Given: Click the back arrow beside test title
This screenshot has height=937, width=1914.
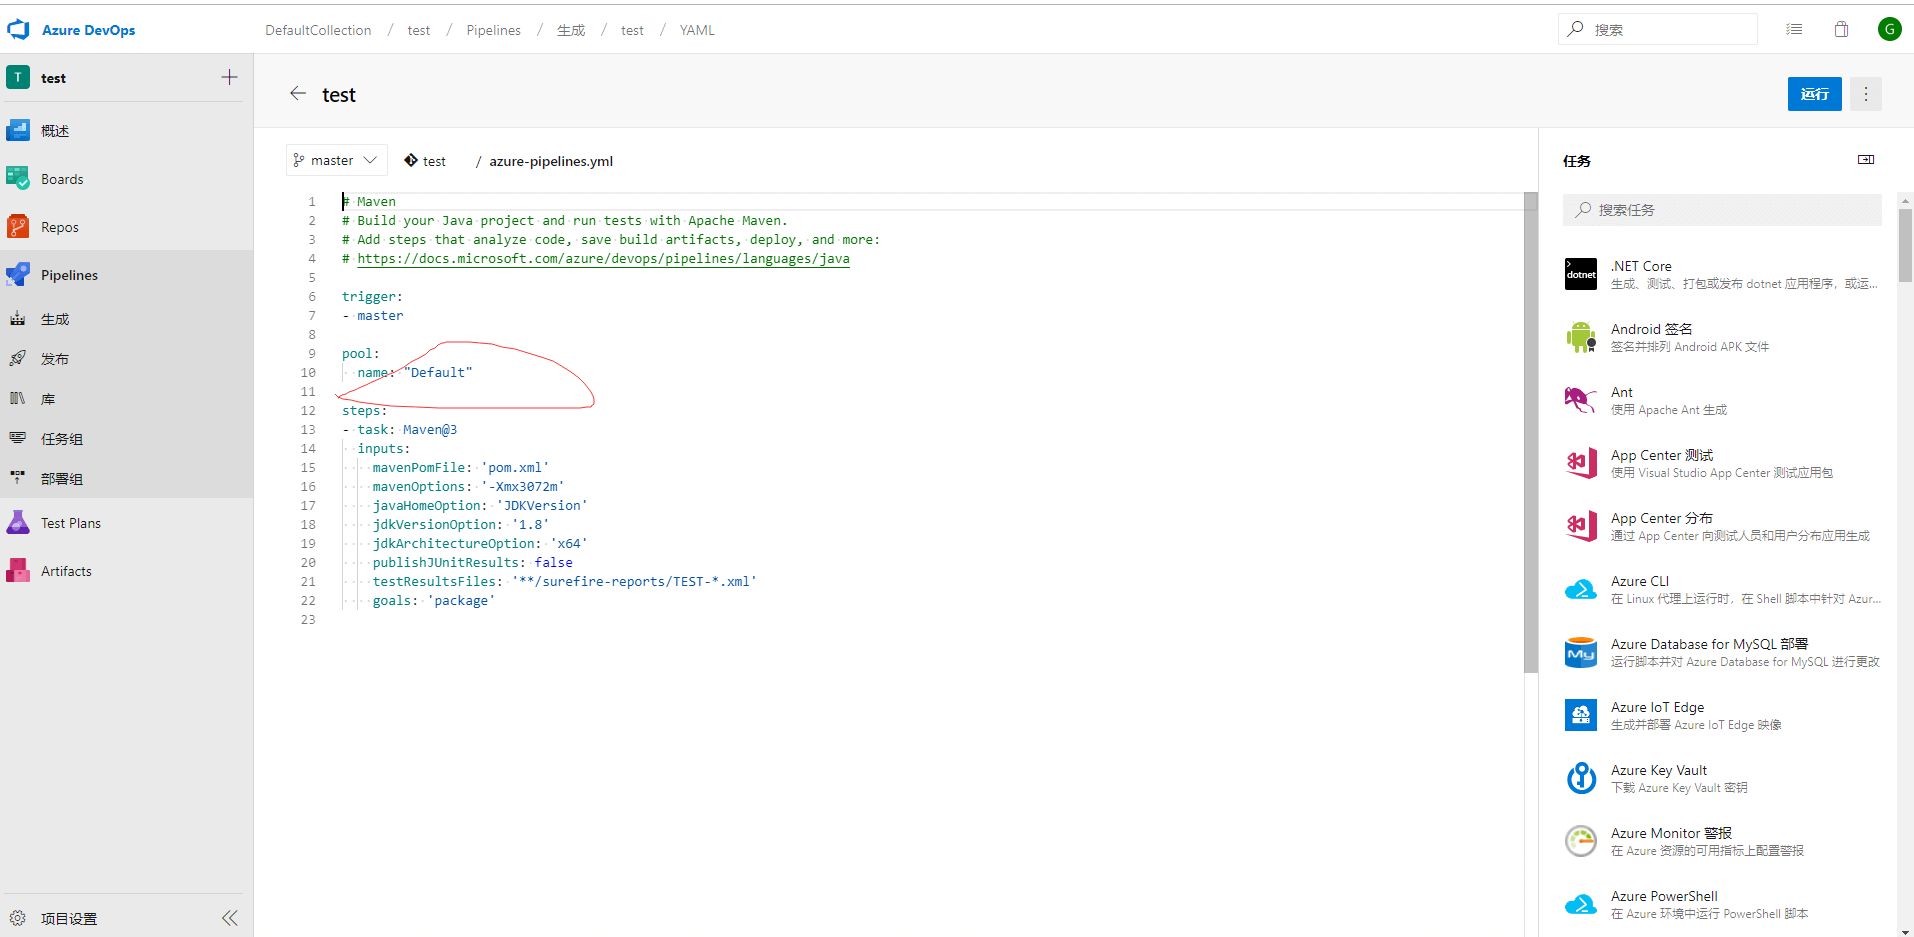Looking at the screenshot, I should (x=298, y=94).
